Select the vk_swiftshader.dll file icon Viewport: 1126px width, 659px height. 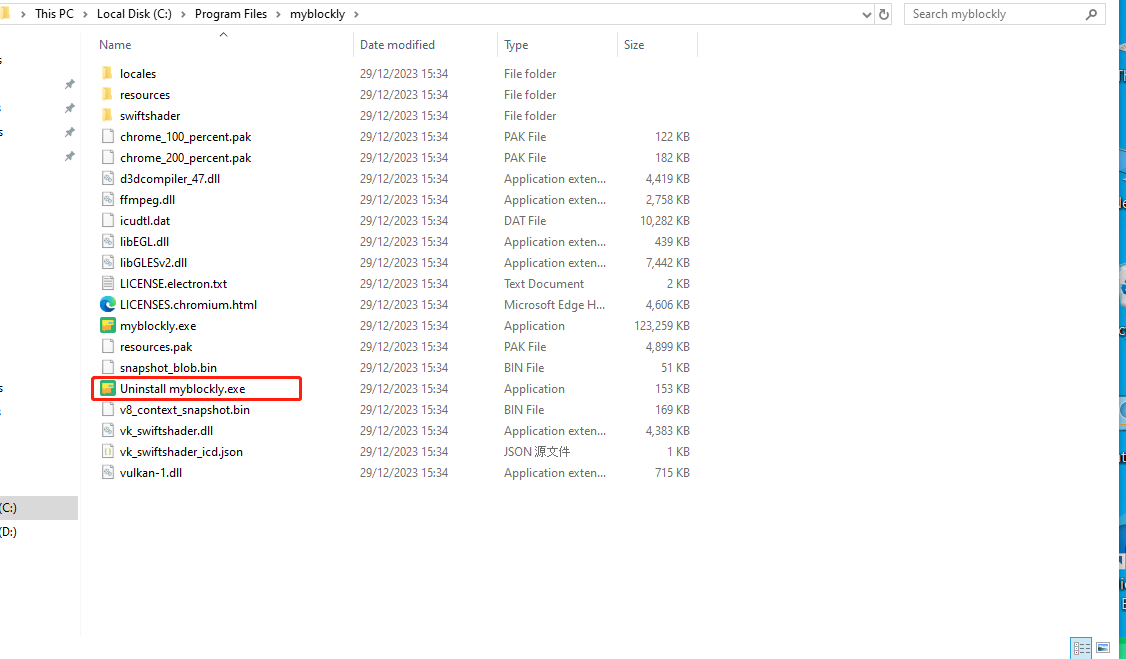(108, 430)
